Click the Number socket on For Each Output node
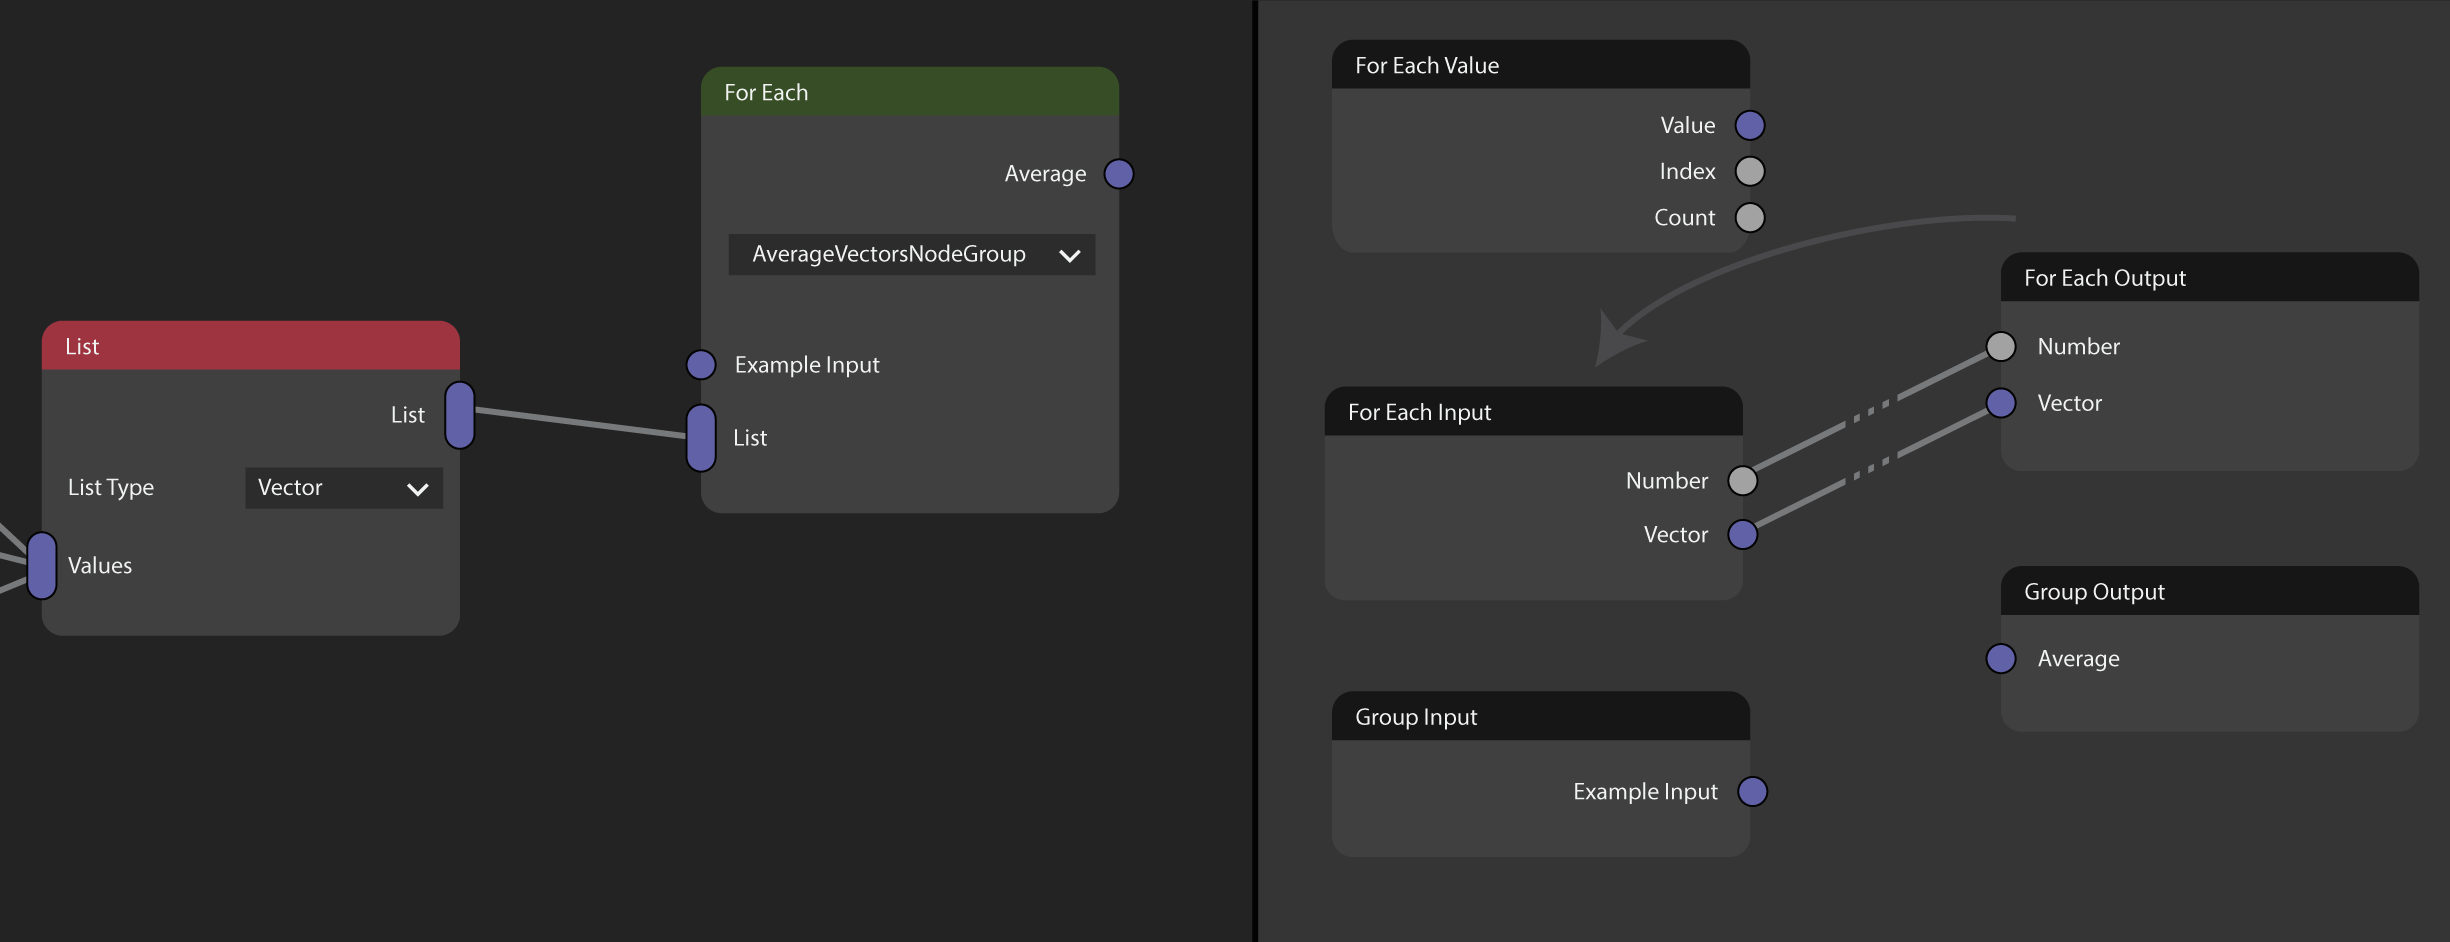The image size is (2450, 942). pos(2001,346)
